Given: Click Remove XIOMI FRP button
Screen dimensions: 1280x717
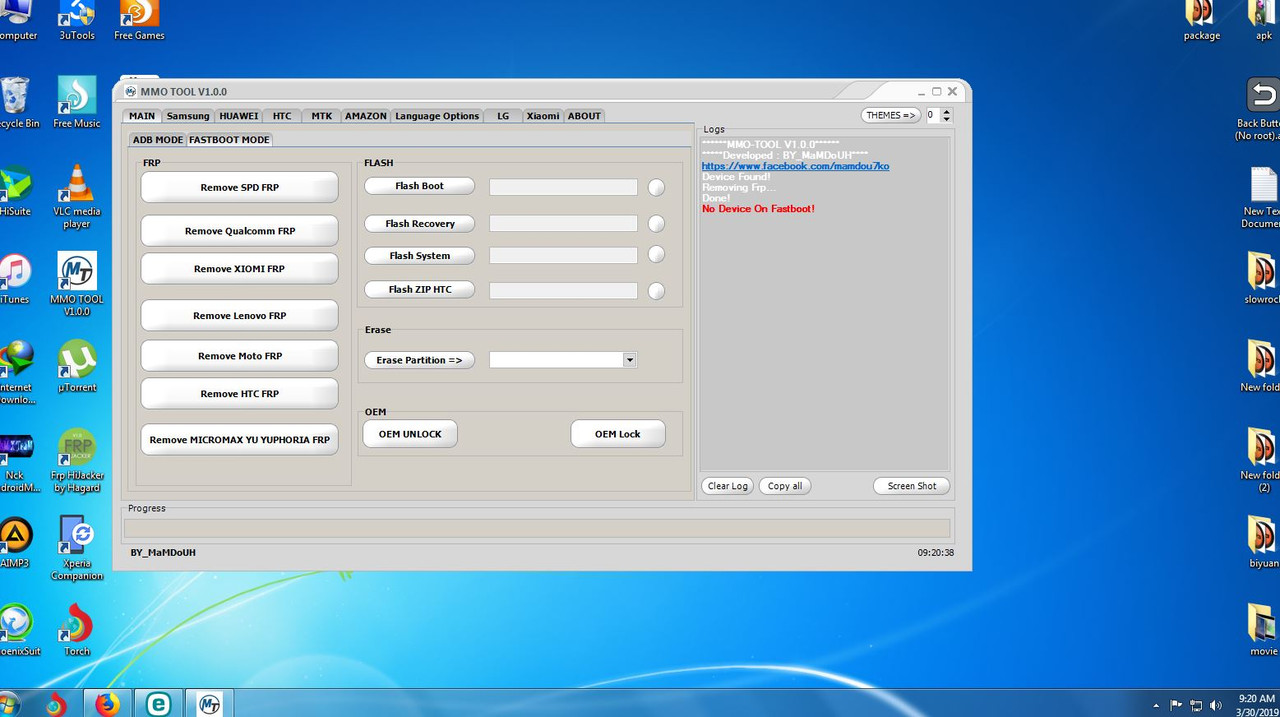Looking at the screenshot, I should click(240, 269).
